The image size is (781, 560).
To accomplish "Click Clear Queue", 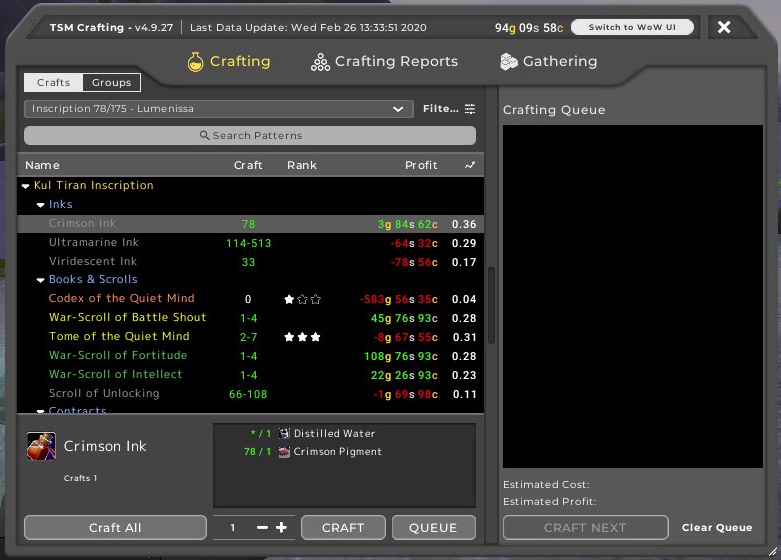I will (717, 528).
